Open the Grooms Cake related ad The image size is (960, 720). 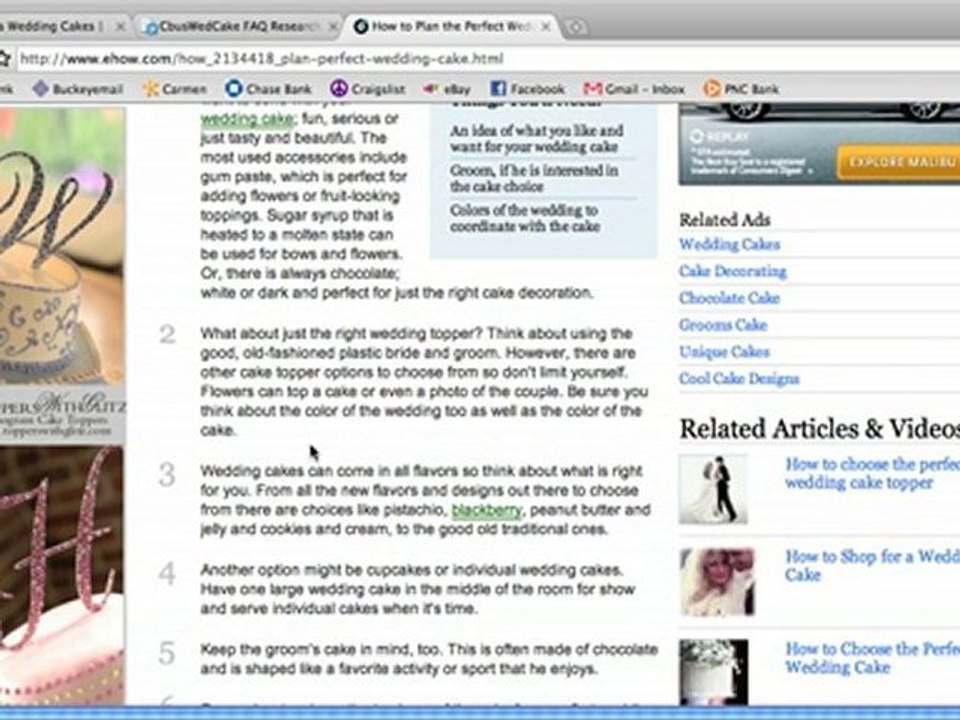pyautogui.click(x=722, y=325)
